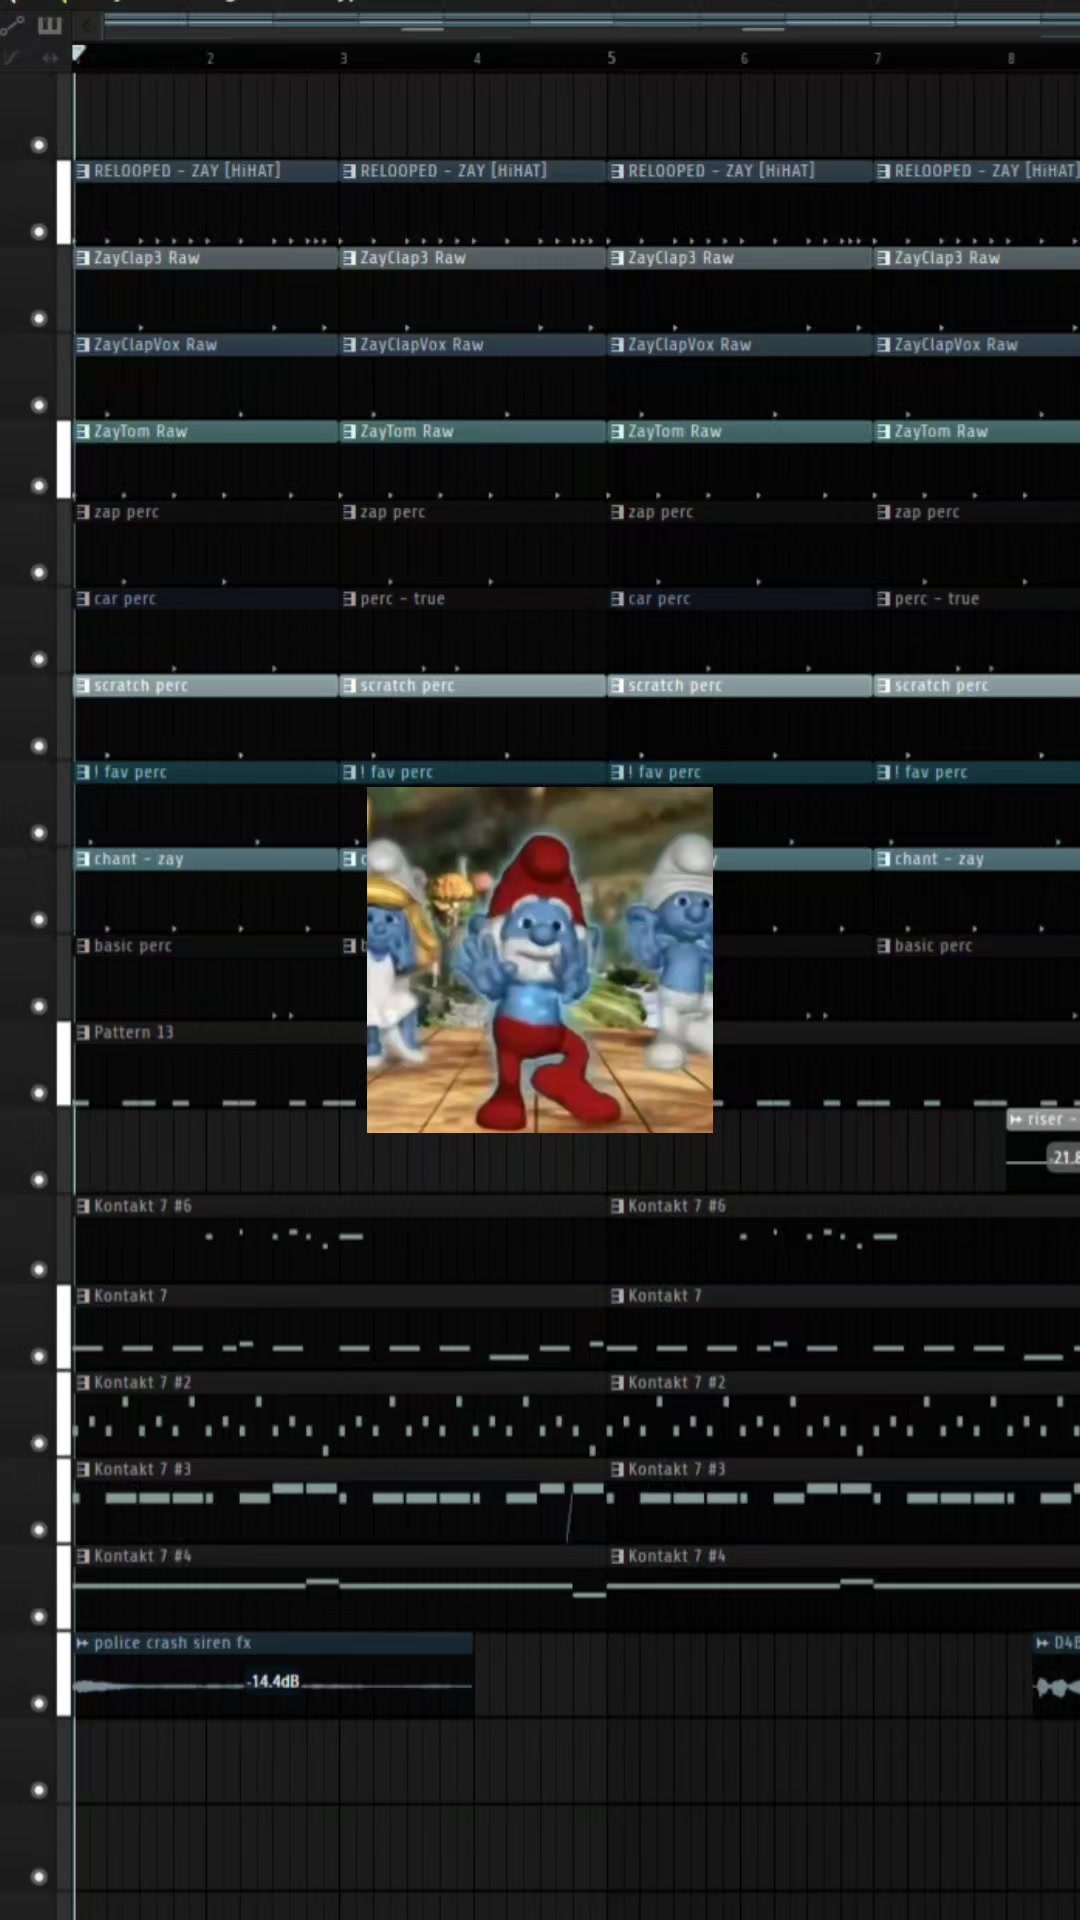Click the piano keys icon in the playlist toolbar
1080x1920 pixels.
pyautogui.click(x=49, y=25)
